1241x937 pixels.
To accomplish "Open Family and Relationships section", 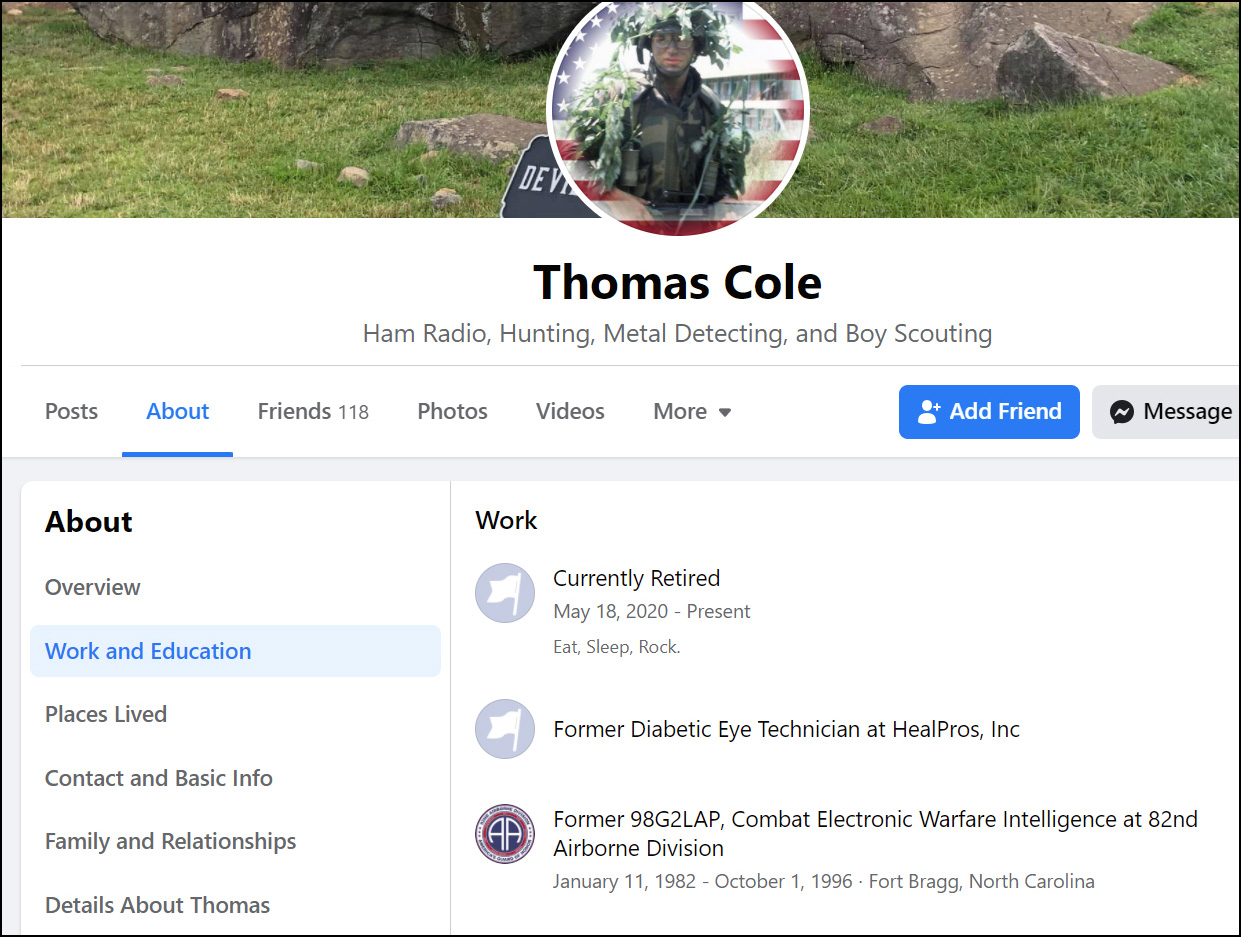I will (x=170, y=841).
